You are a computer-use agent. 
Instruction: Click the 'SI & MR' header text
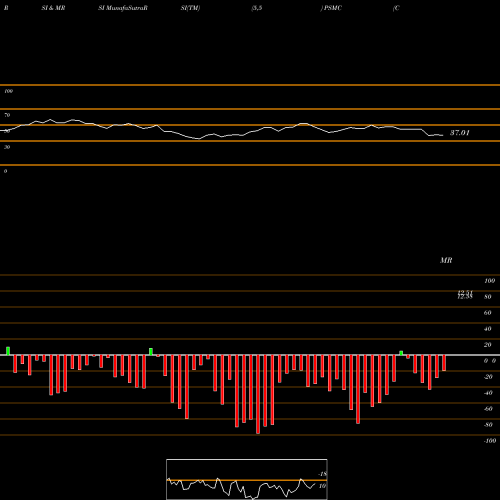(53, 8)
